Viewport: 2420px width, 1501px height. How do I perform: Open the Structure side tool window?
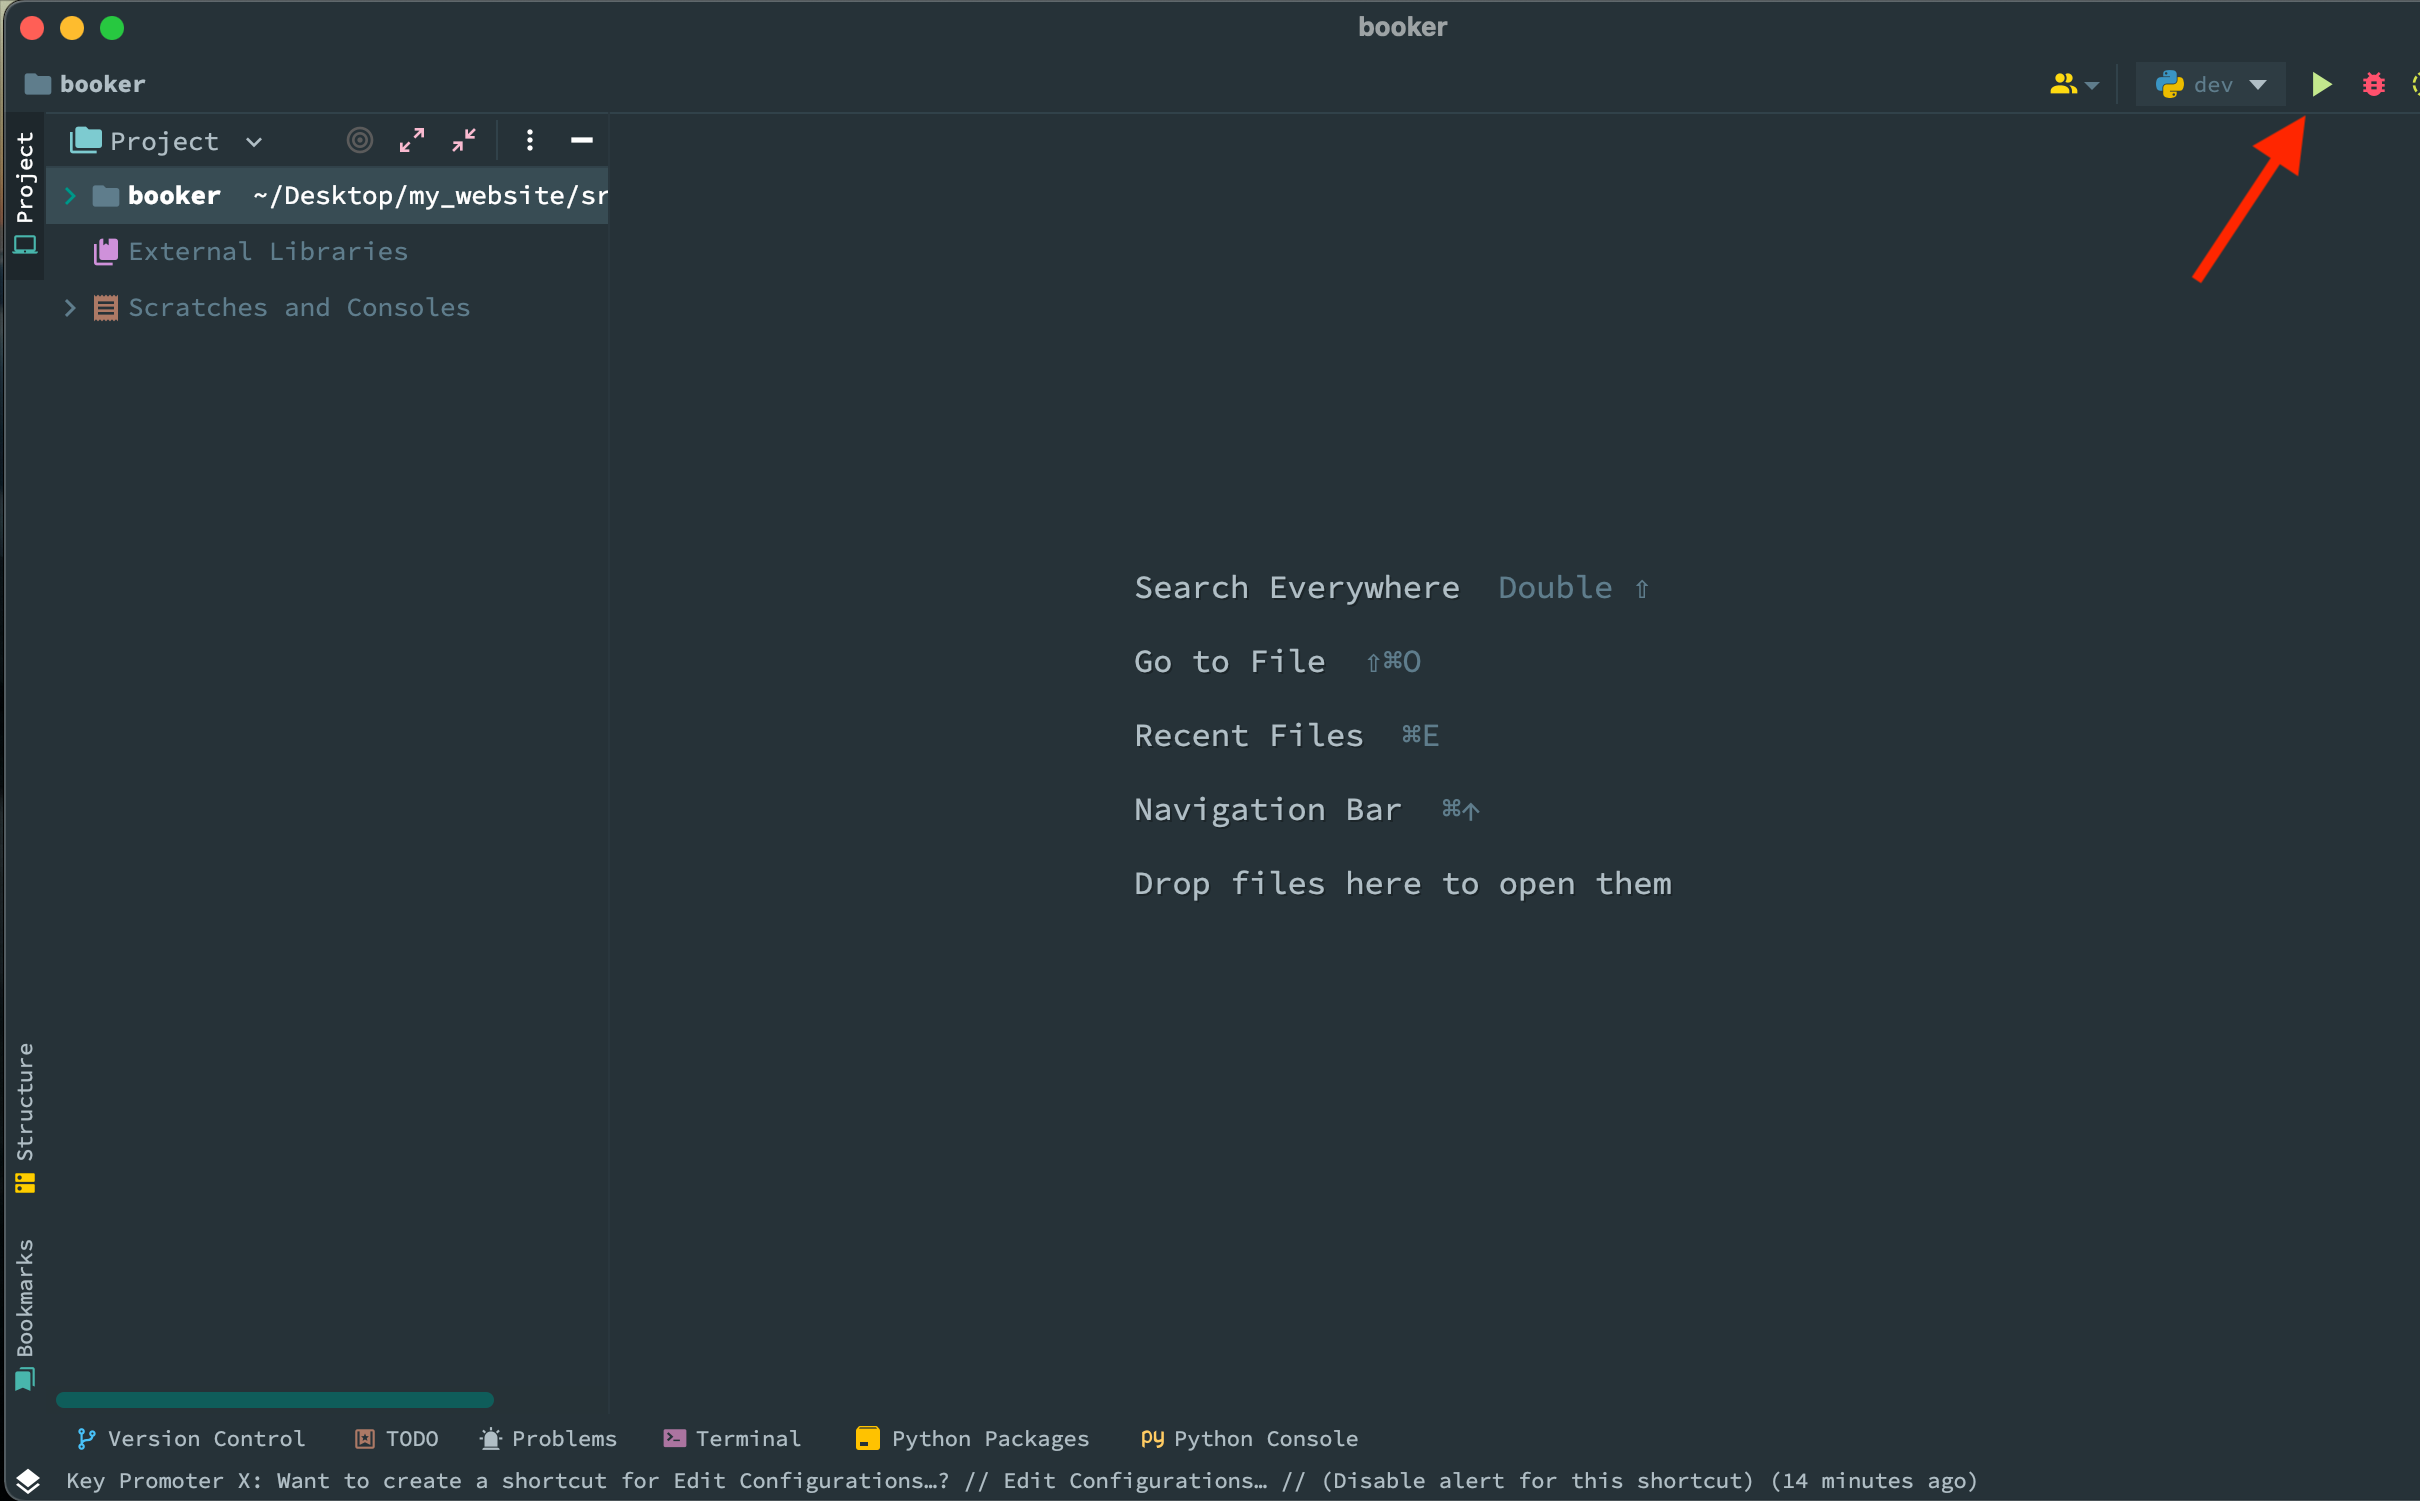25,1118
